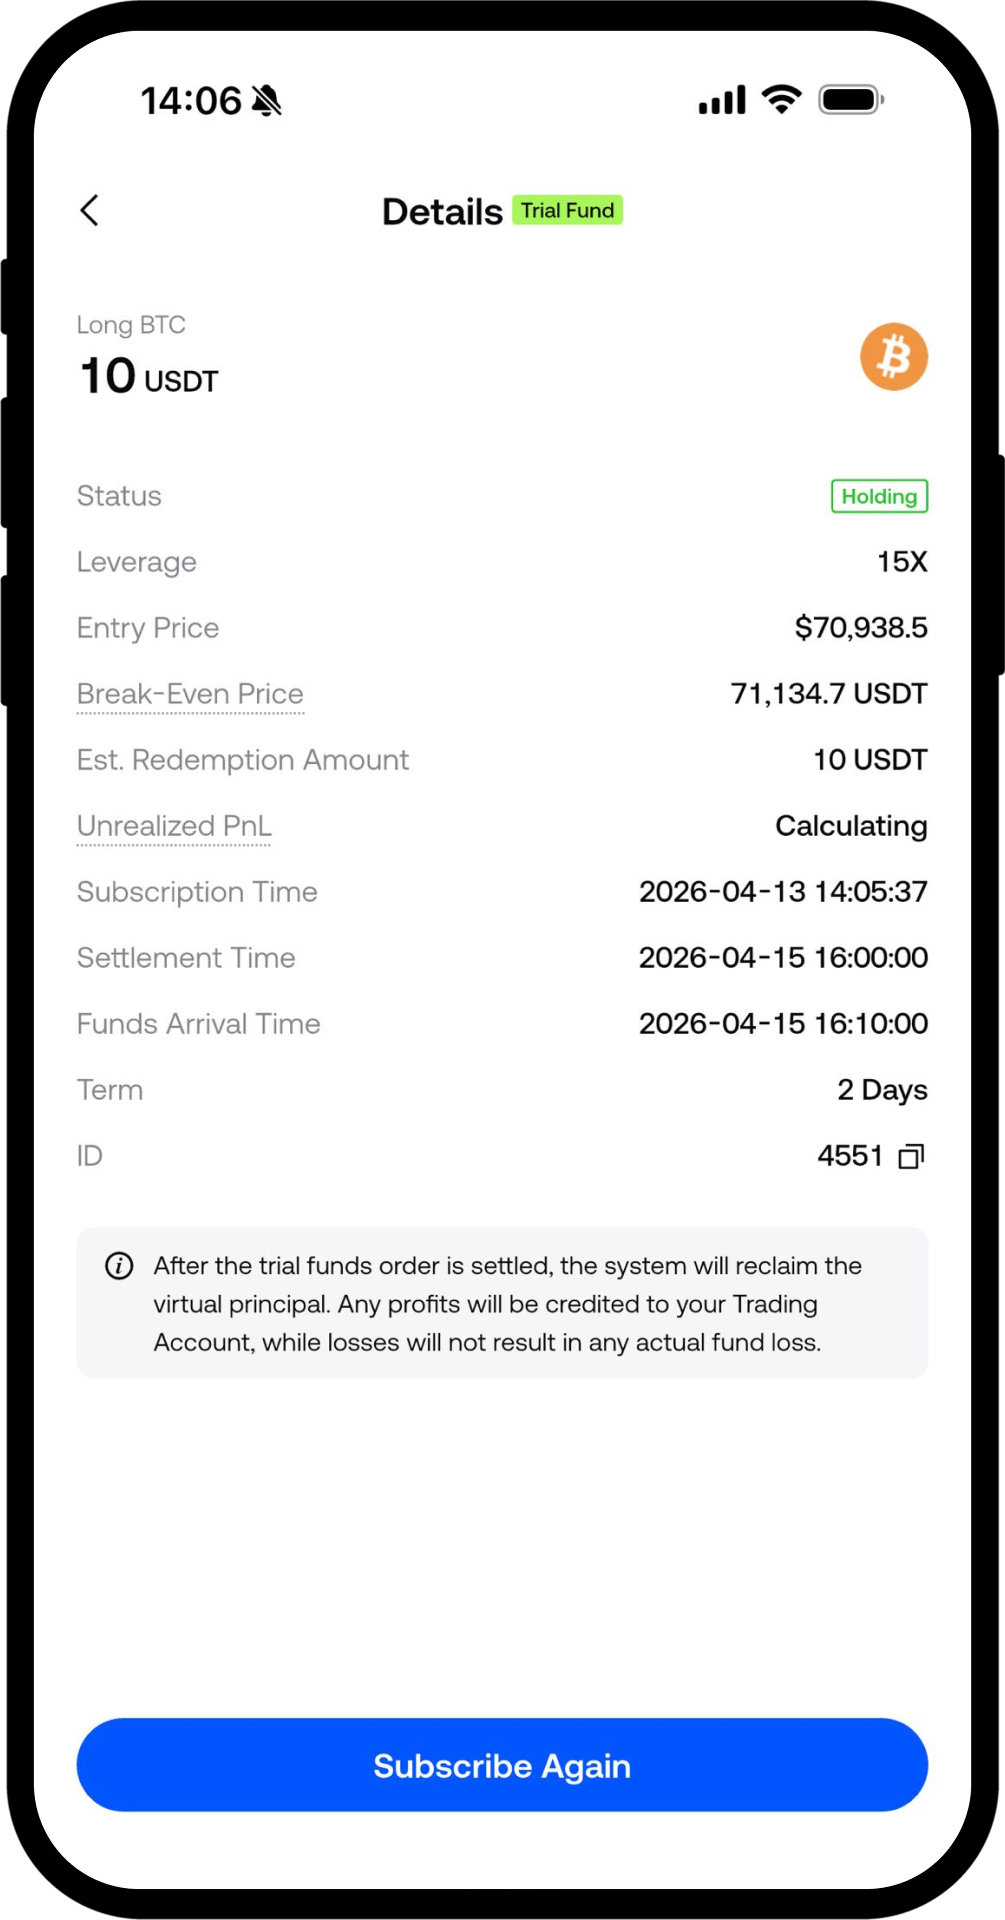Tap the back arrow icon
Screen dimensions: 1005x1920
coord(89,211)
